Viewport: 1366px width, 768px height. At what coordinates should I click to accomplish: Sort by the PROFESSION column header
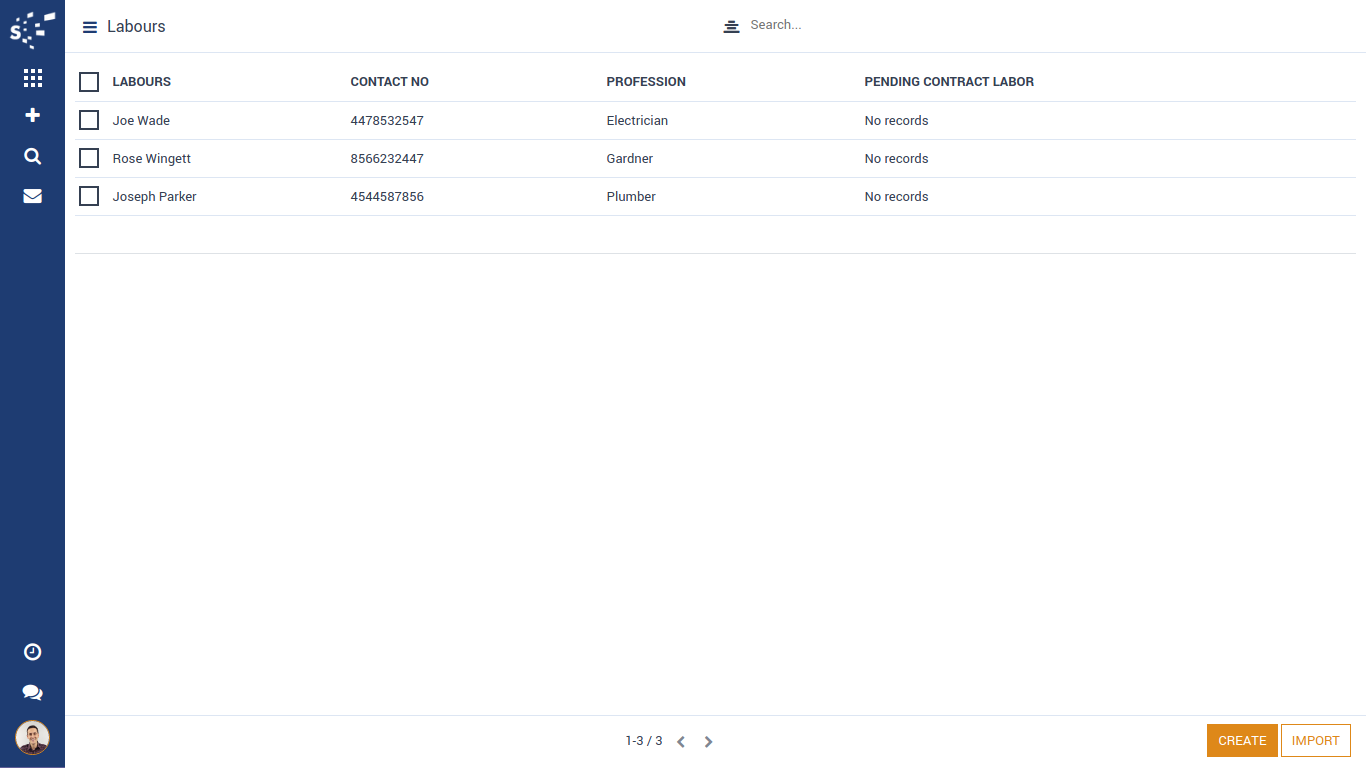tap(646, 82)
